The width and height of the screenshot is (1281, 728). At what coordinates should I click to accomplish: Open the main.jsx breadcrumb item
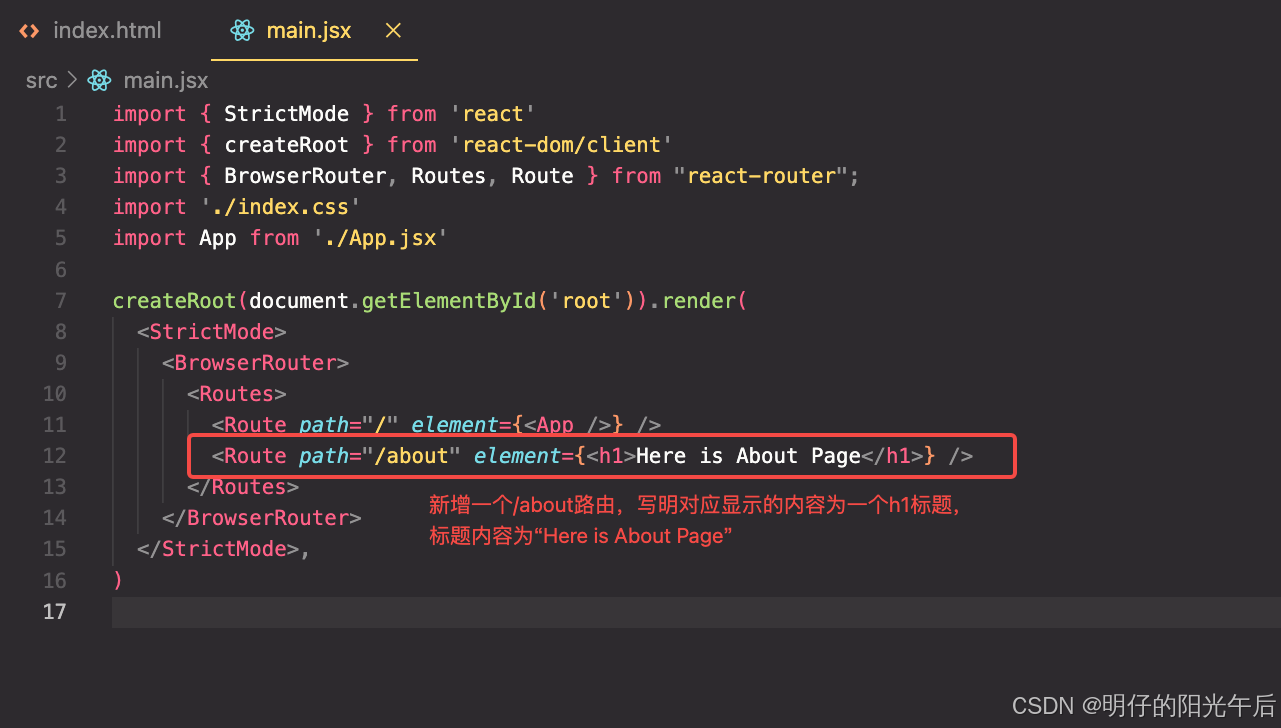click(x=165, y=80)
